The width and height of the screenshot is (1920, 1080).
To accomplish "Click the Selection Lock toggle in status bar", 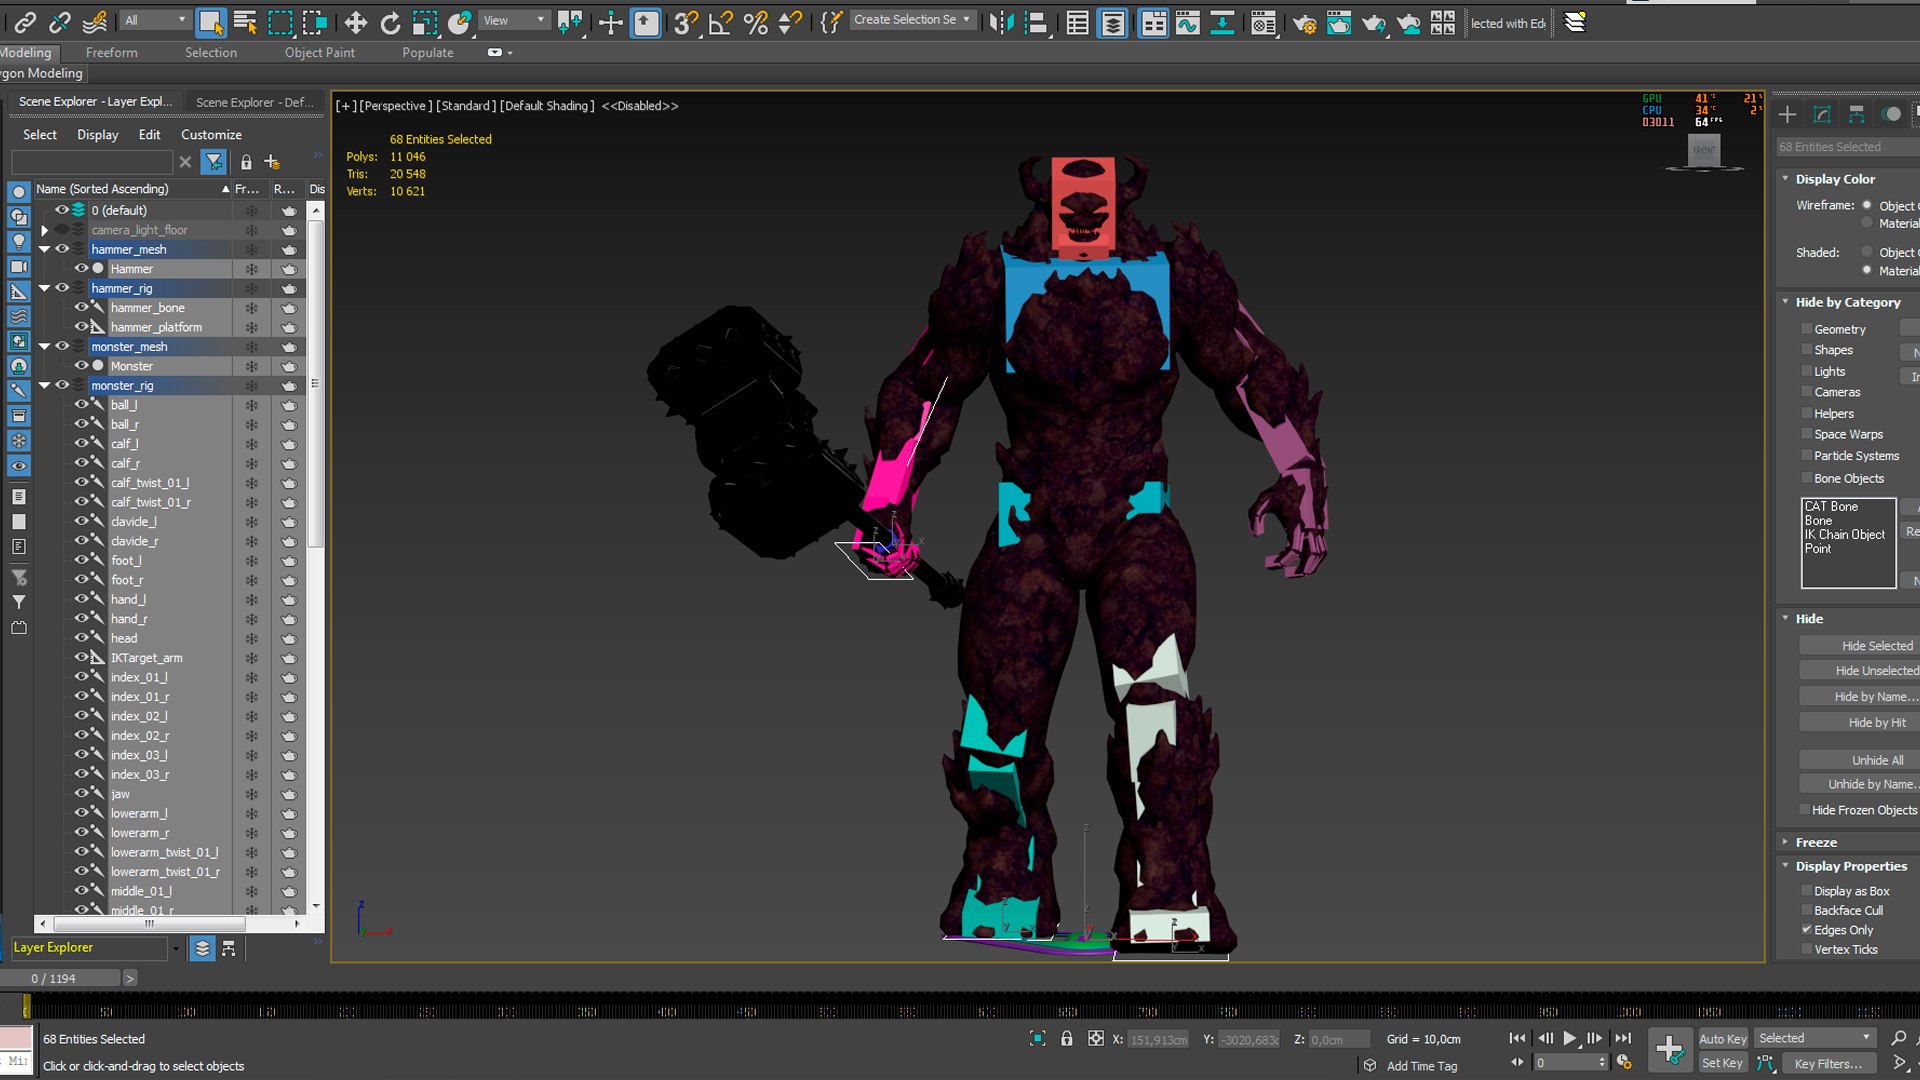I will 1066,1039.
